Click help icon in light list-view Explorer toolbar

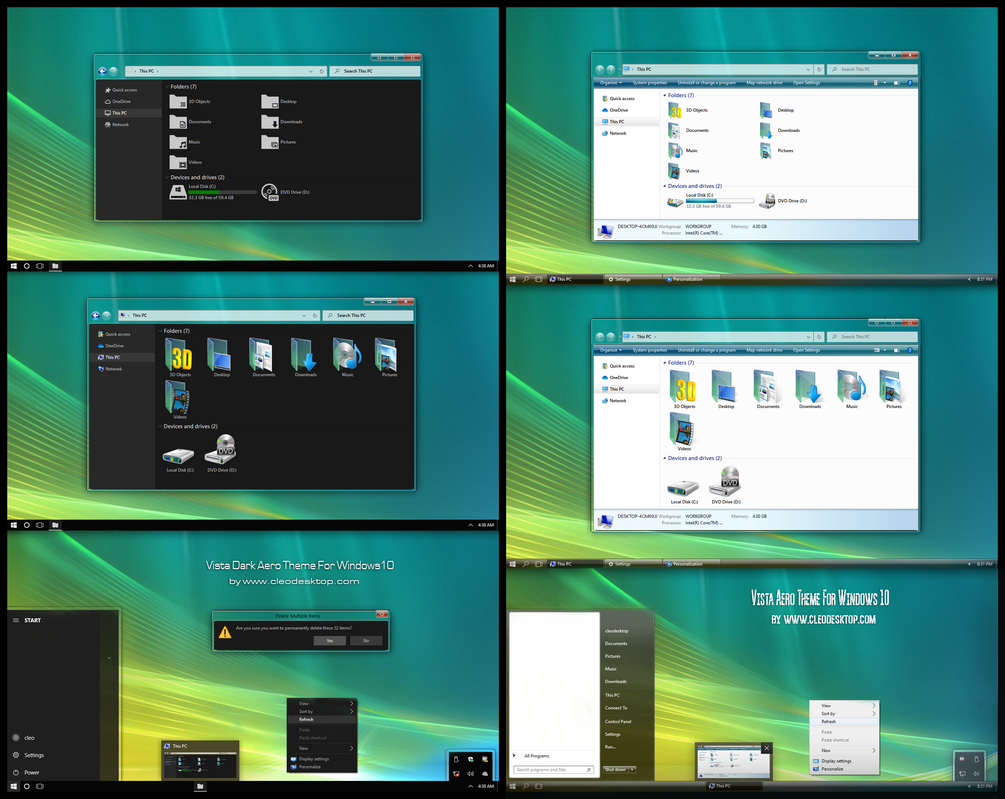[x=909, y=83]
